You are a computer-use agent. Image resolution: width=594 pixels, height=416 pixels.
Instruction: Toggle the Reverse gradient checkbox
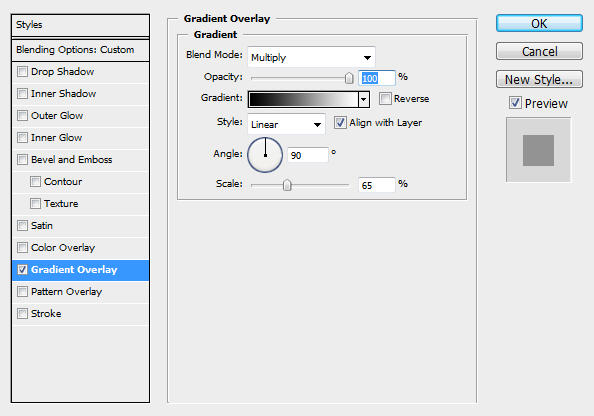point(385,99)
